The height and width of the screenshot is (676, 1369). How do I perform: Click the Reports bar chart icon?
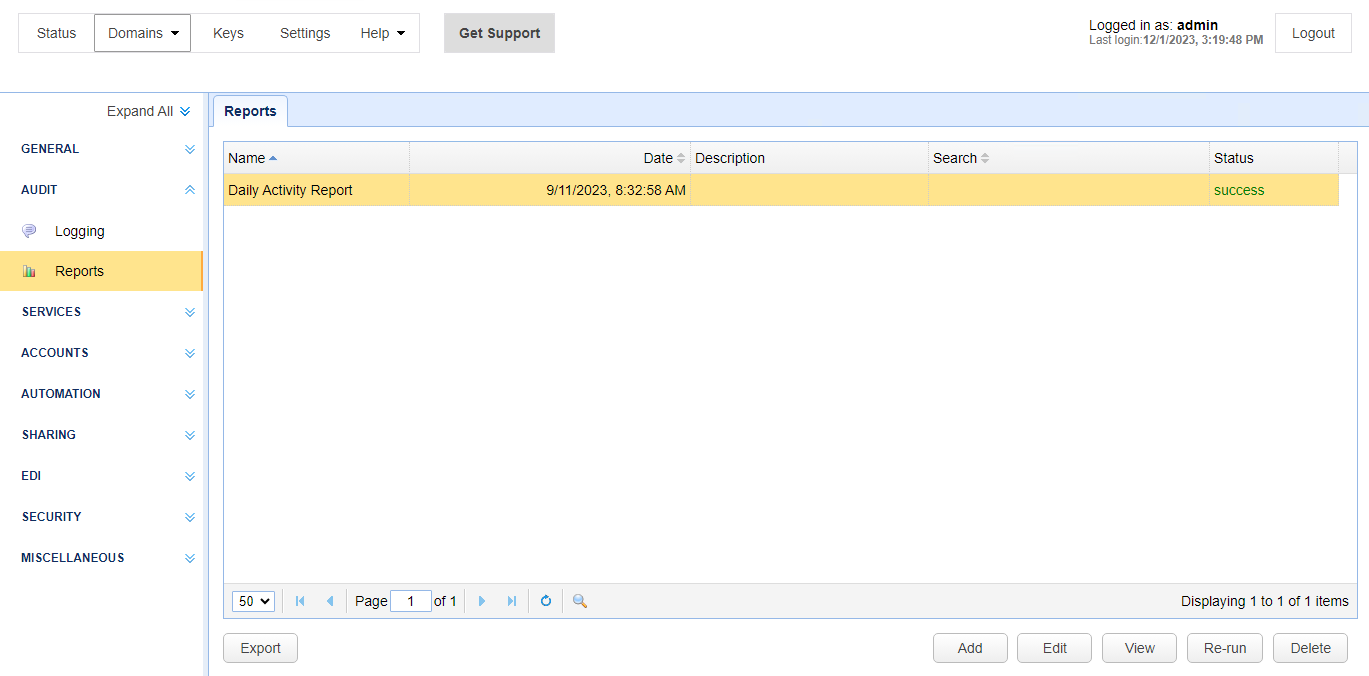[29, 271]
